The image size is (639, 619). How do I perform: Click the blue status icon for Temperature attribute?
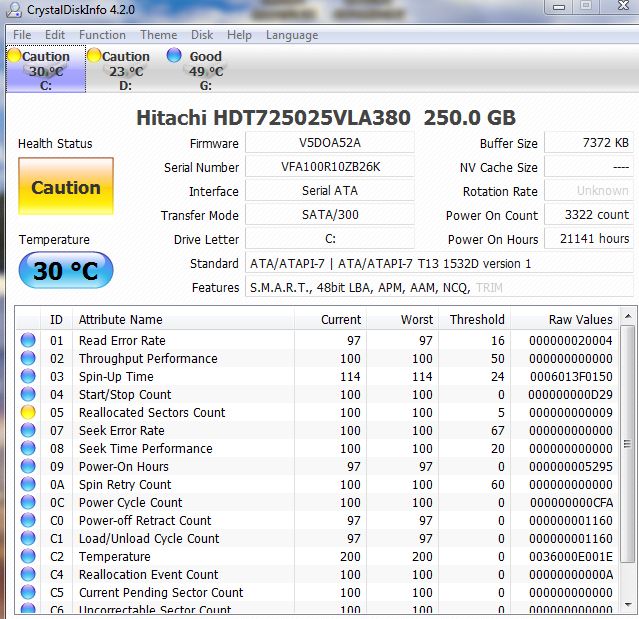pyautogui.click(x=28, y=556)
